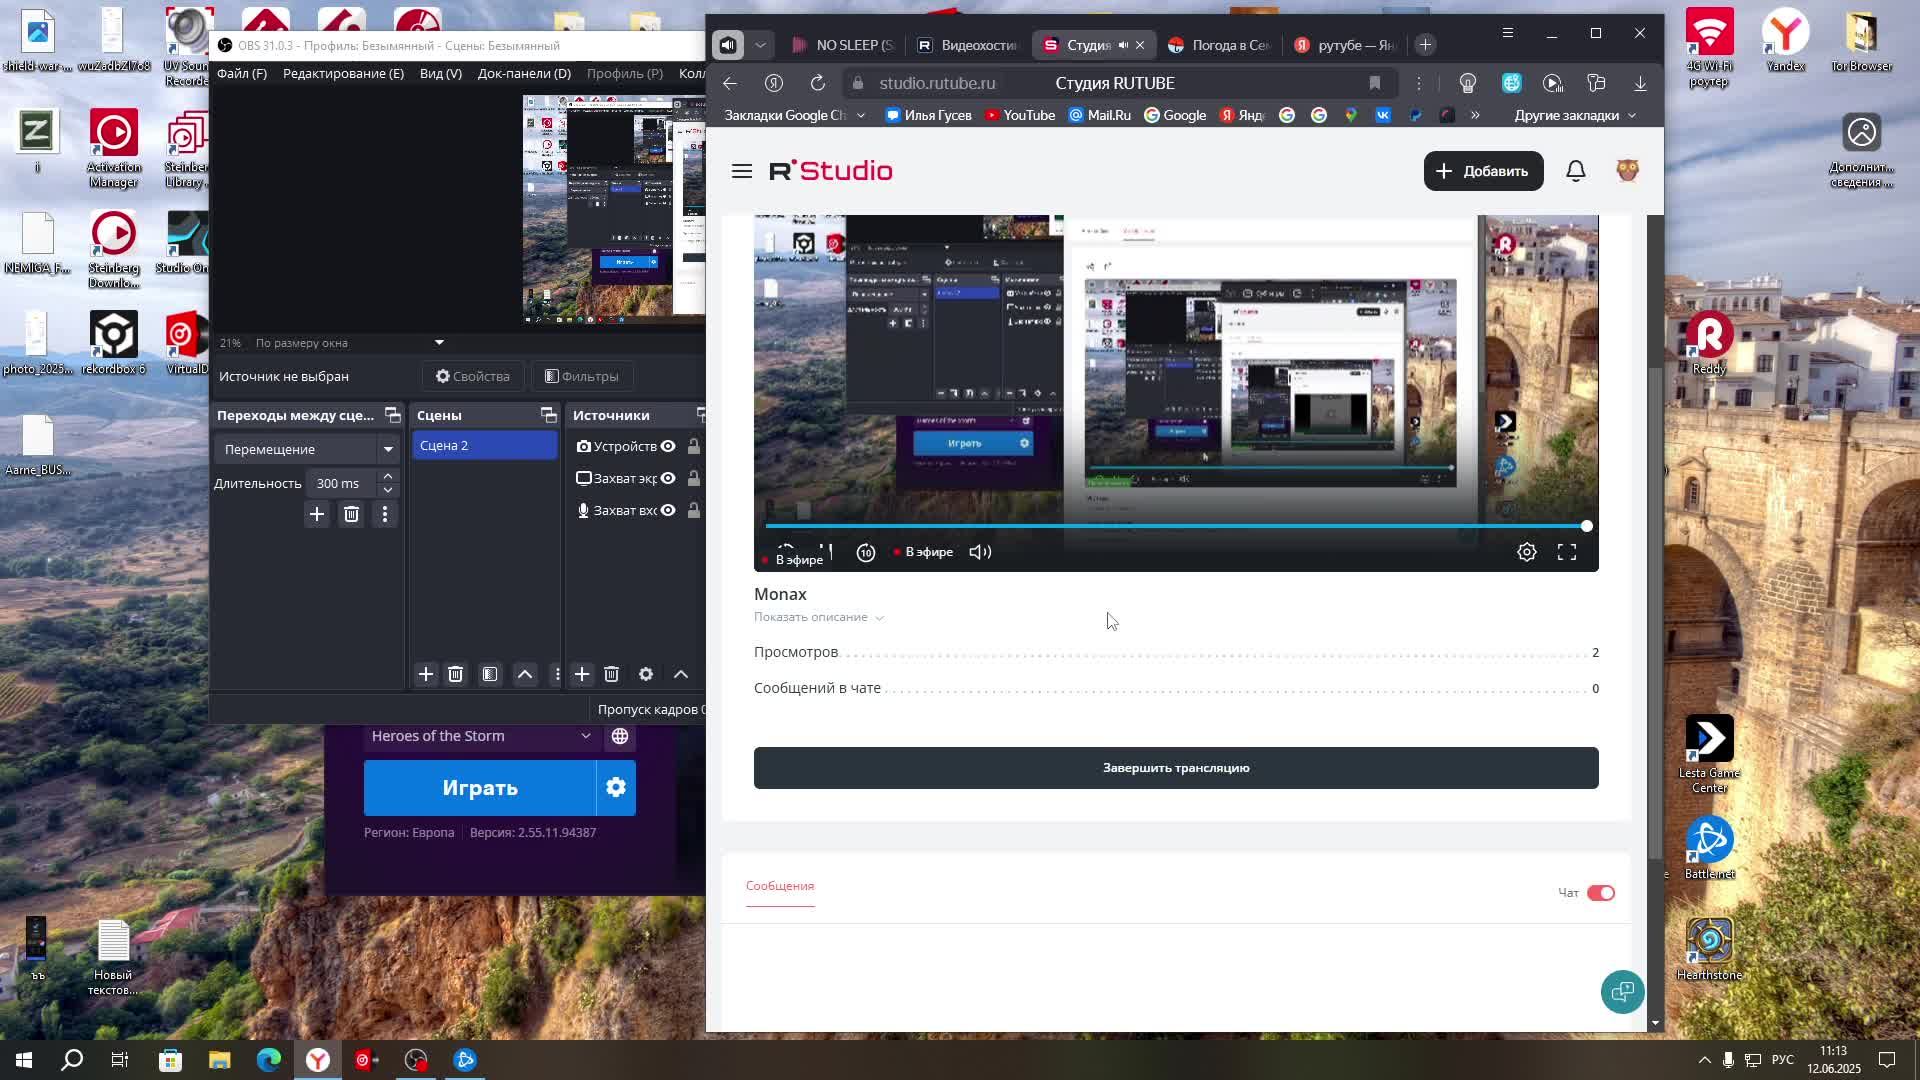This screenshot has width=1920, height=1080.
Task: Expand the Перемещение transition dropdown
Action: point(388,449)
